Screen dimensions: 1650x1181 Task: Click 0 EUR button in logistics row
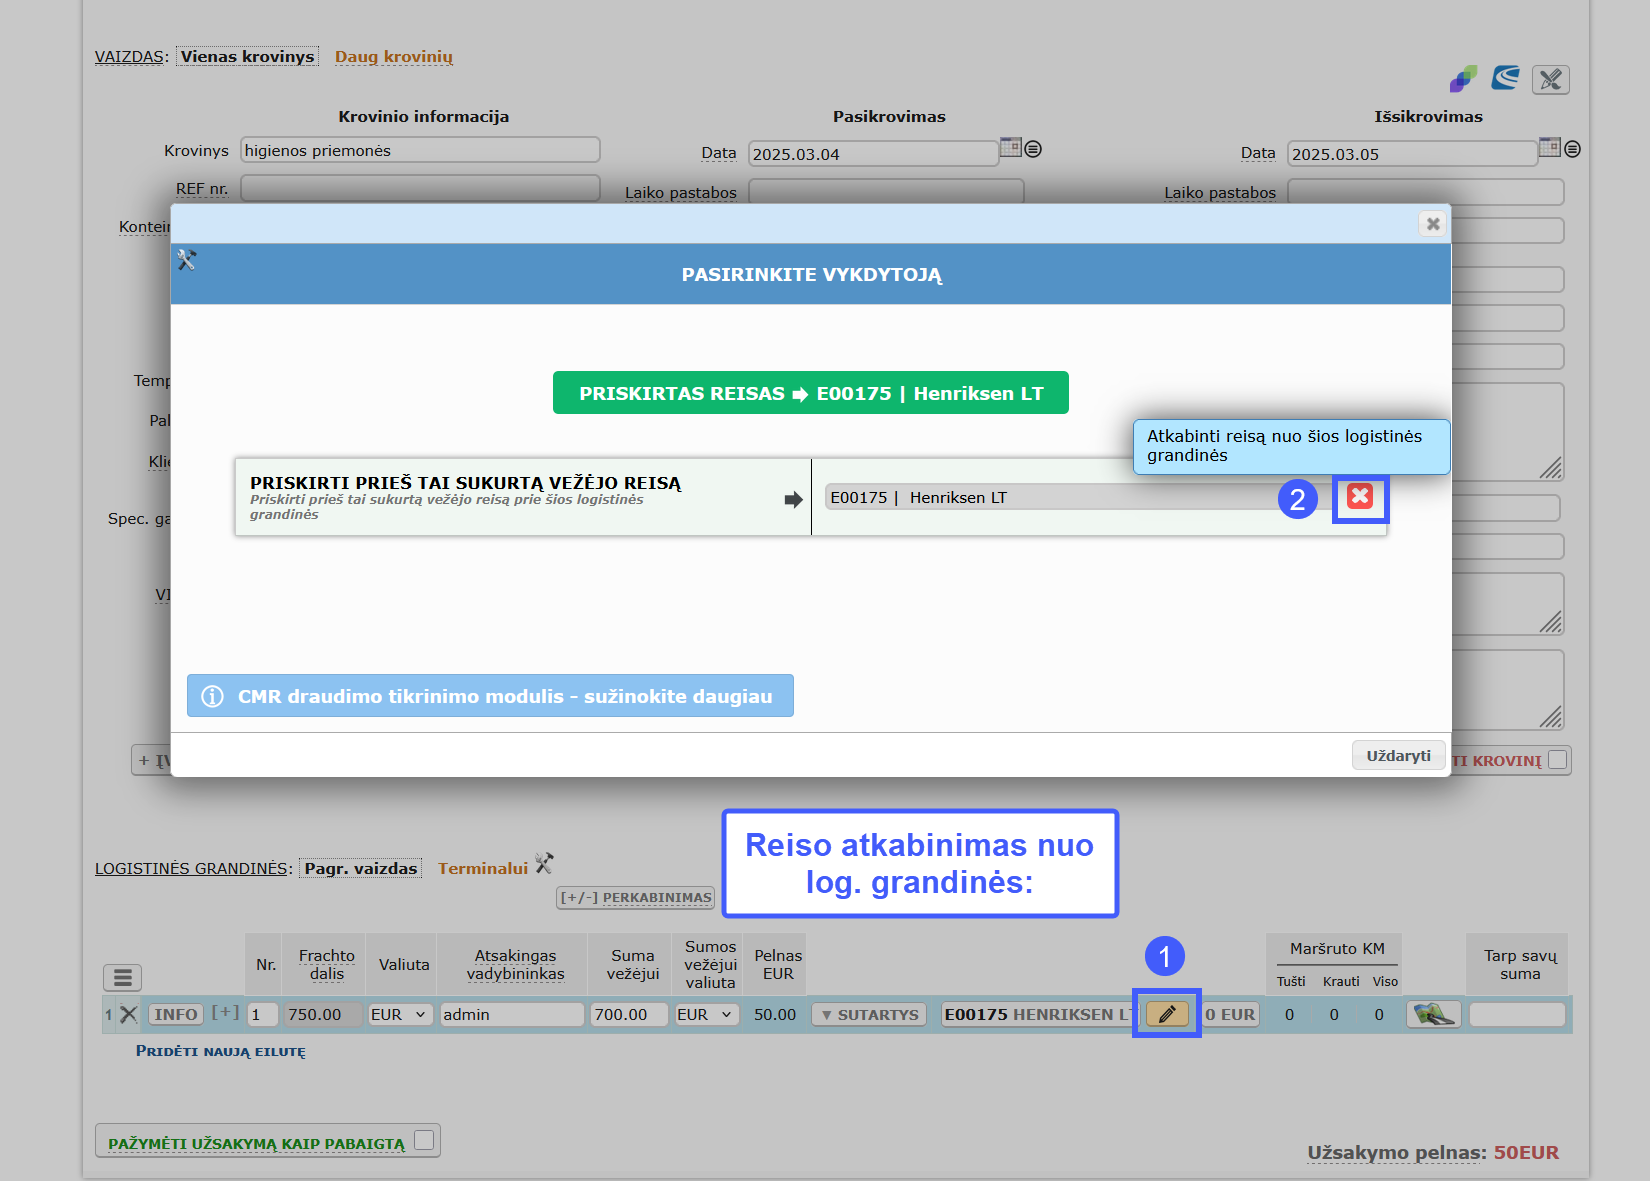pos(1230,1014)
